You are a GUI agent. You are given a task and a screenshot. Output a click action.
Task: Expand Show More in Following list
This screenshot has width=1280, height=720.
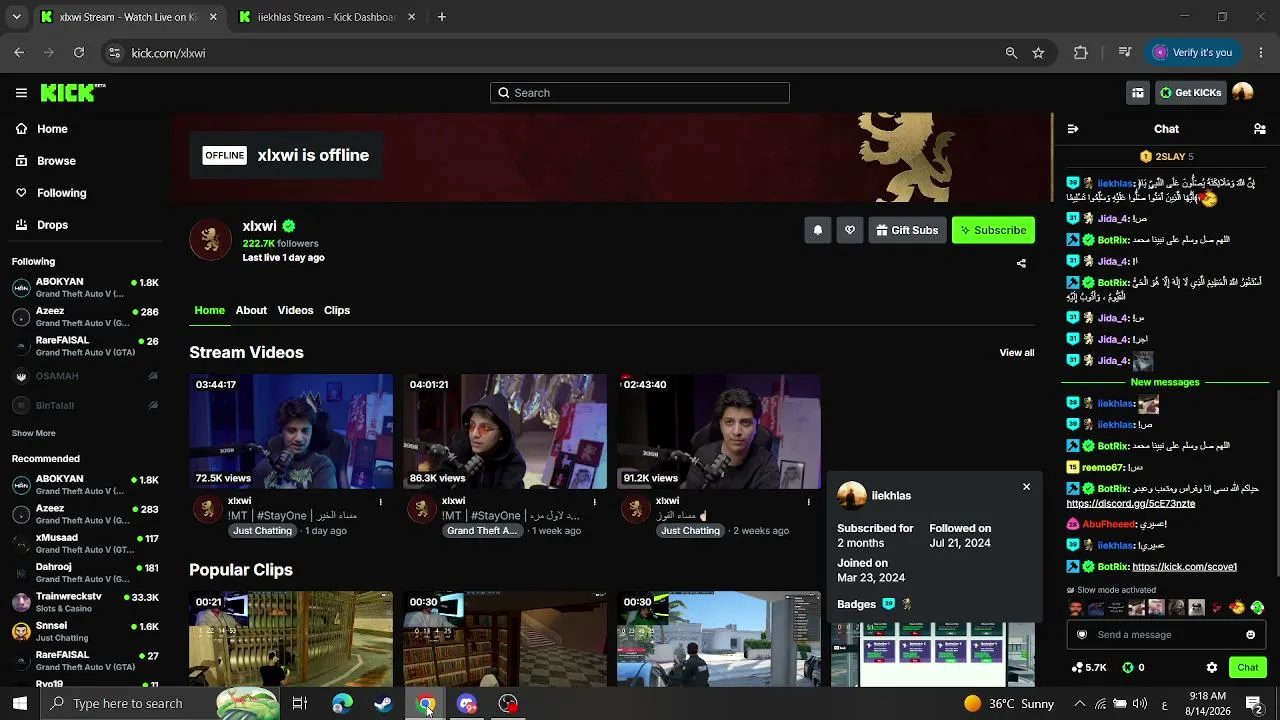34,433
